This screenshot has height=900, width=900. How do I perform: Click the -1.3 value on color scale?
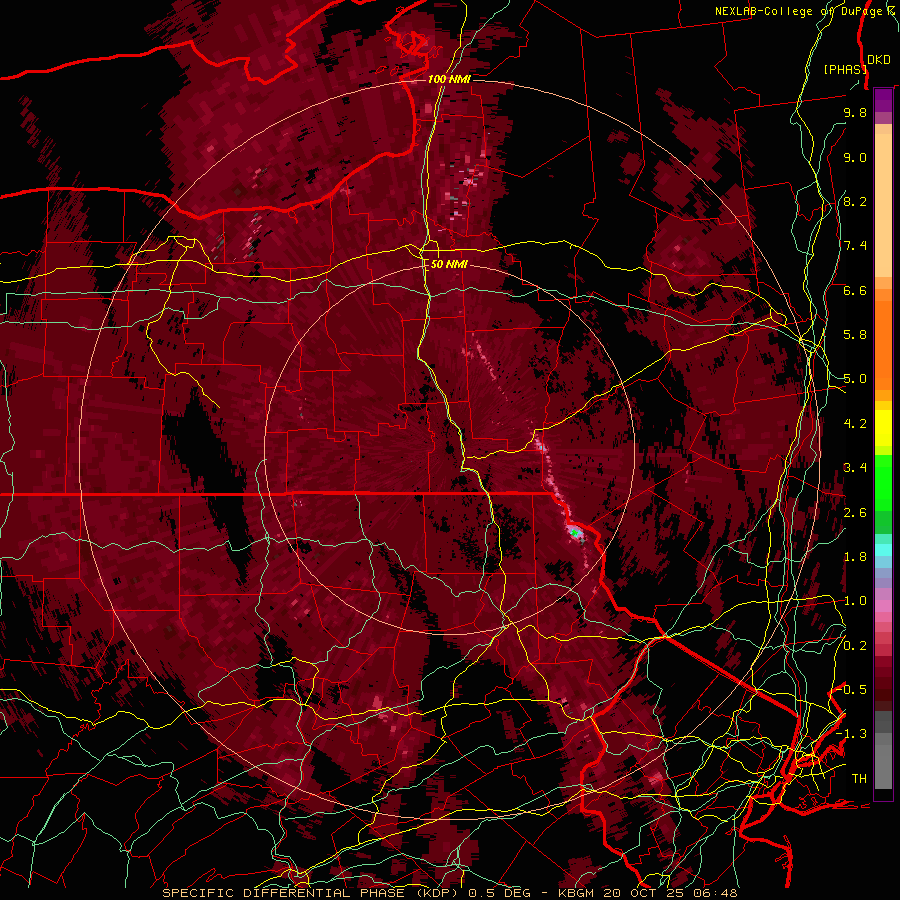pos(852,734)
